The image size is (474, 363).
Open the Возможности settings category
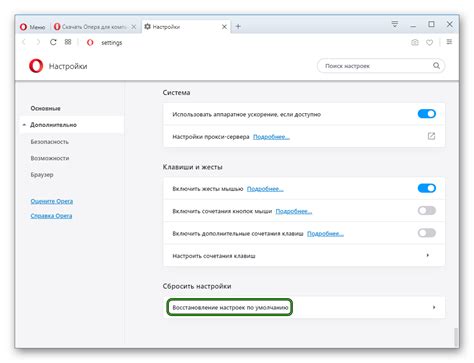[50, 158]
